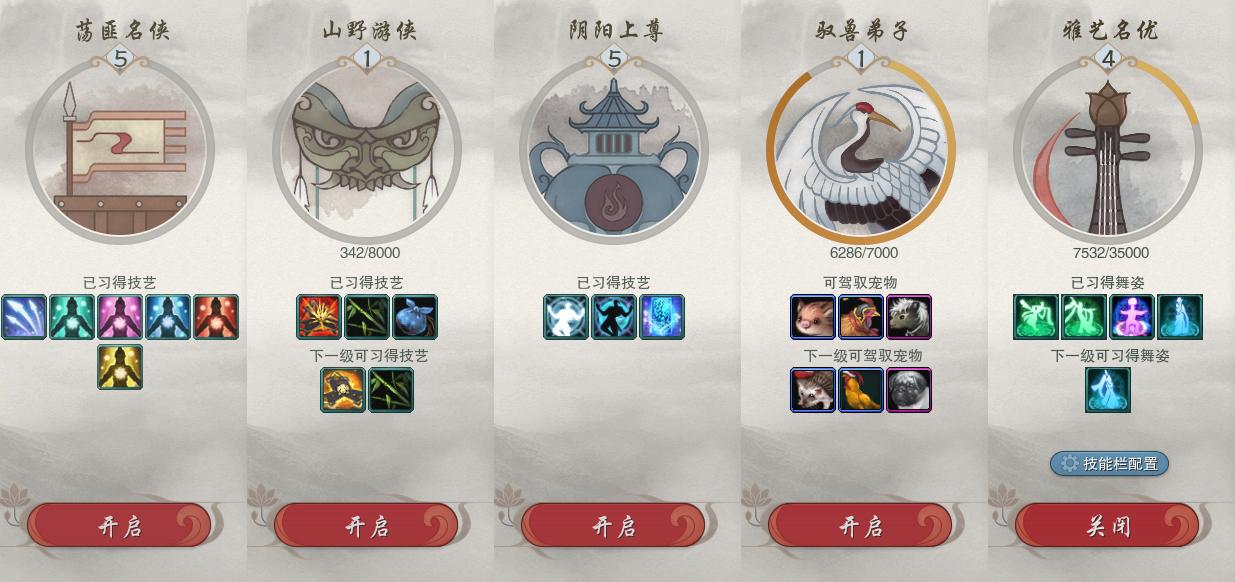
Task: Select the pipa instrument emblem of 雅艺名优
Action: point(1108,150)
